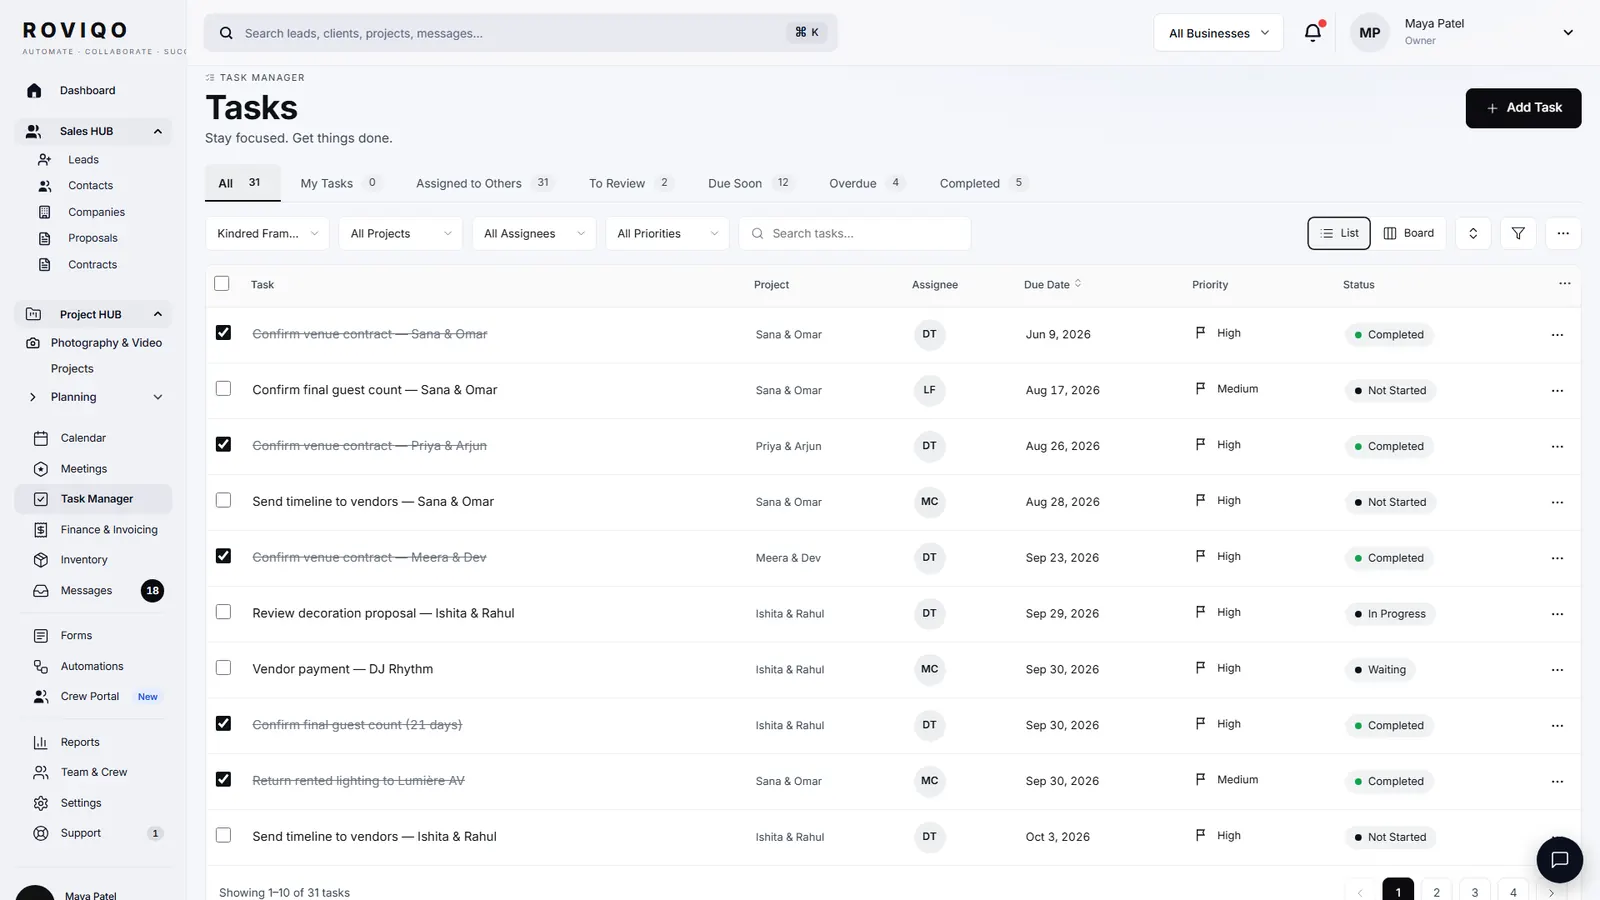Check Confirm final guest count — Sana & Omar
Screen dimensions: 1600x900
coord(223,389)
